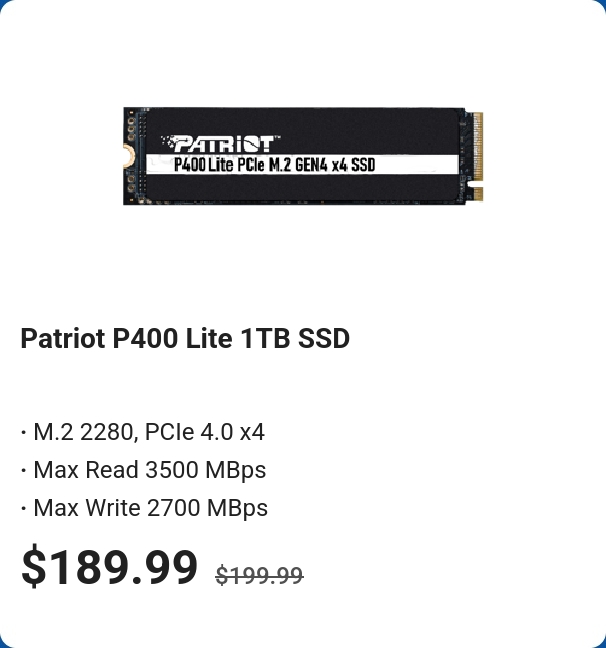Image resolution: width=606 pixels, height=648 pixels.
Task: Click the 3500 read speed value
Action: 171,470
